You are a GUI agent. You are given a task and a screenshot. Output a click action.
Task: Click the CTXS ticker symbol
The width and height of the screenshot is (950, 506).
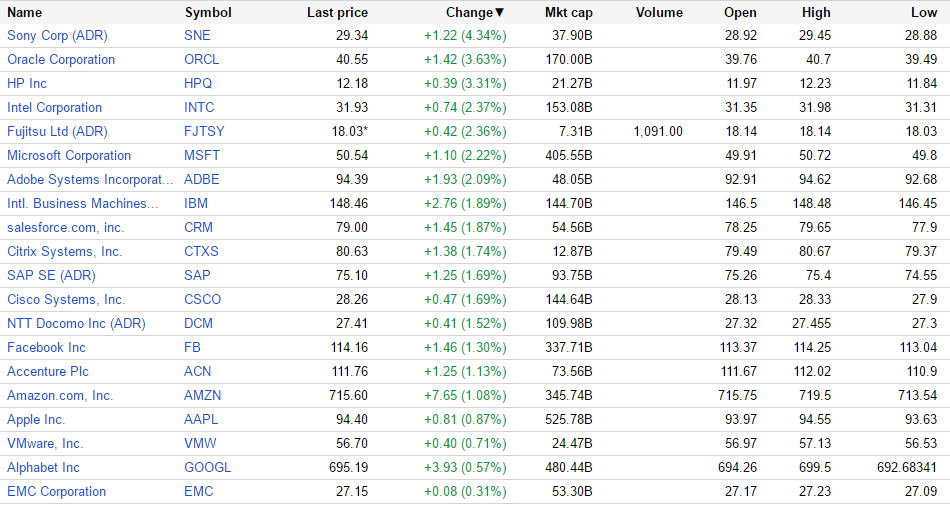click(x=201, y=251)
